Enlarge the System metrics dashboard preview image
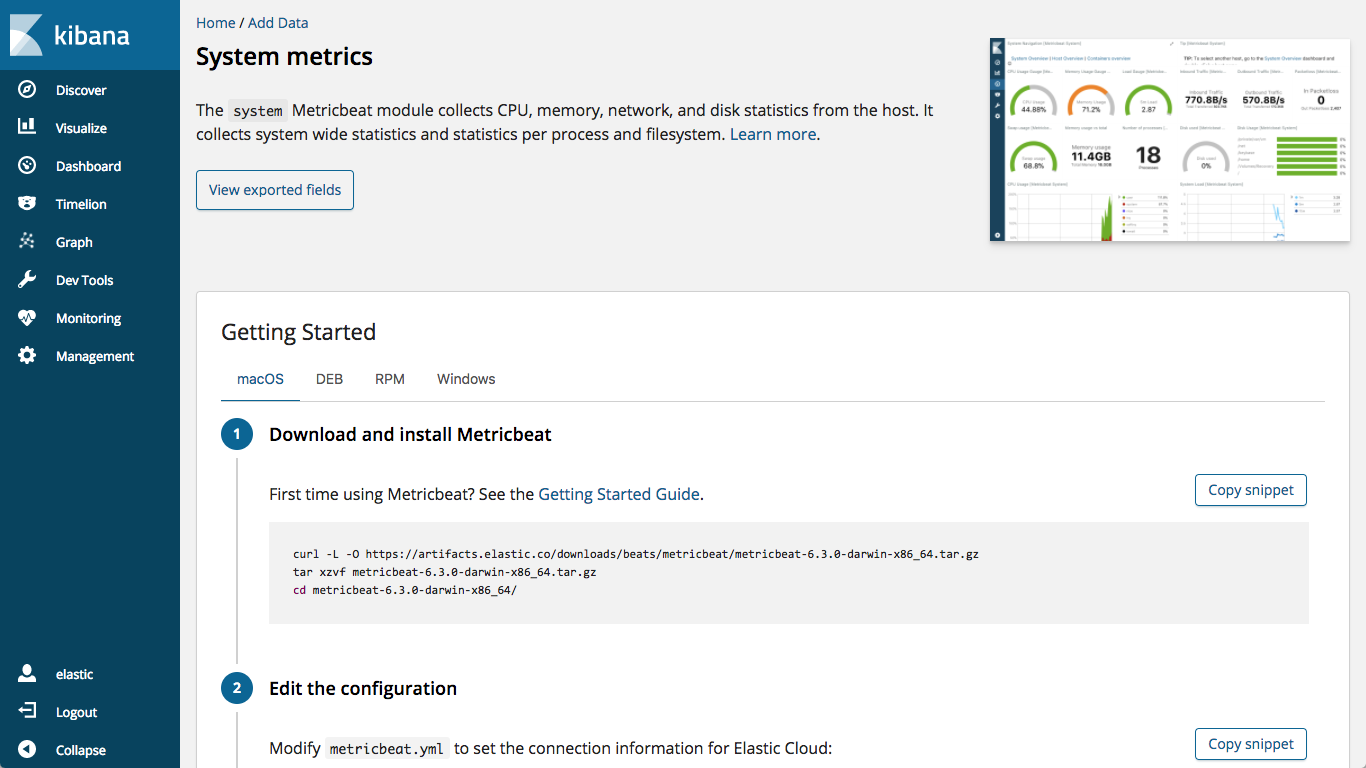The width and height of the screenshot is (1366, 768). click(x=1170, y=139)
